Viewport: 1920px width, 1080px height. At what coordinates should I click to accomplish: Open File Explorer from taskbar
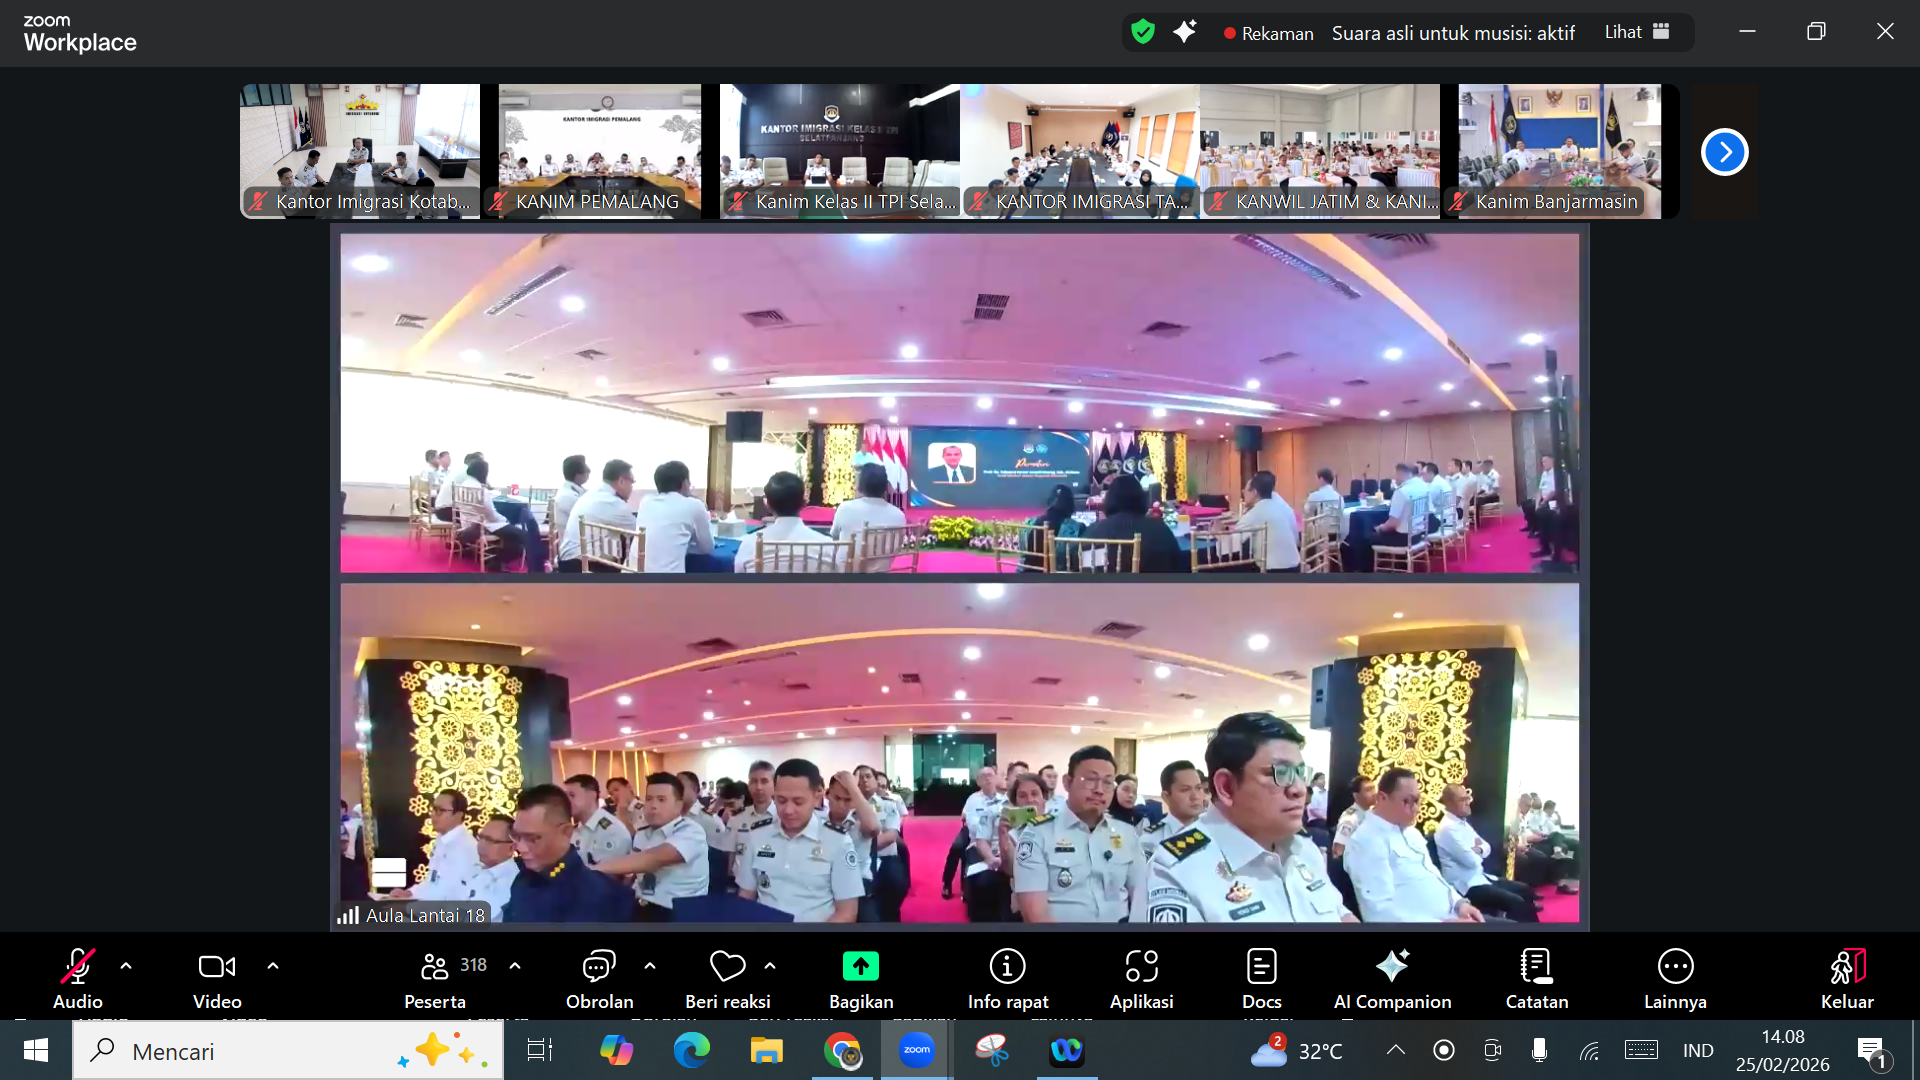(x=766, y=1050)
